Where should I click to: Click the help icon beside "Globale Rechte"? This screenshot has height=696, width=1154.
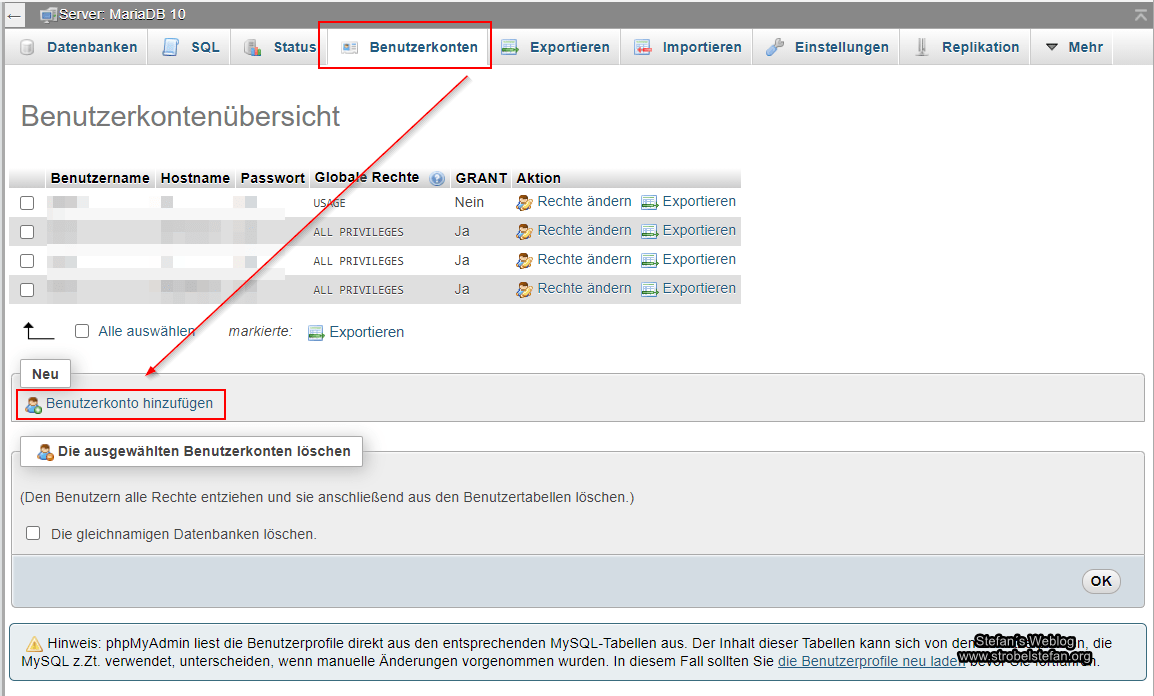pyautogui.click(x=437, y=178)
